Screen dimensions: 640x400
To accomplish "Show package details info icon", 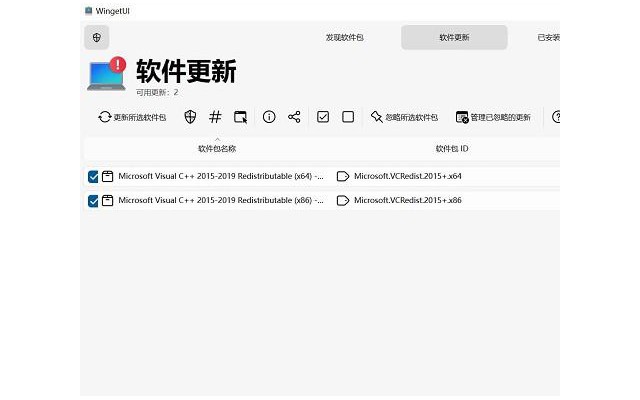I will (x=269, y=117).
